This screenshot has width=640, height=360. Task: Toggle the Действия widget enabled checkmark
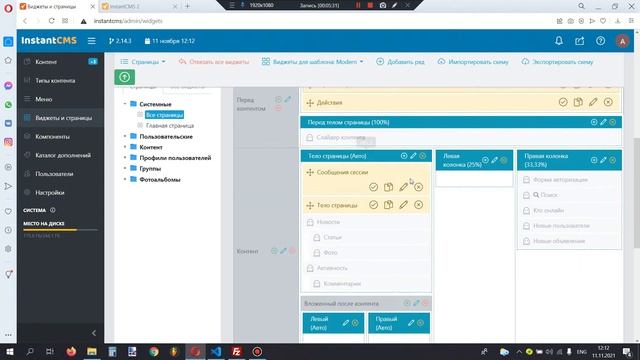563,102
